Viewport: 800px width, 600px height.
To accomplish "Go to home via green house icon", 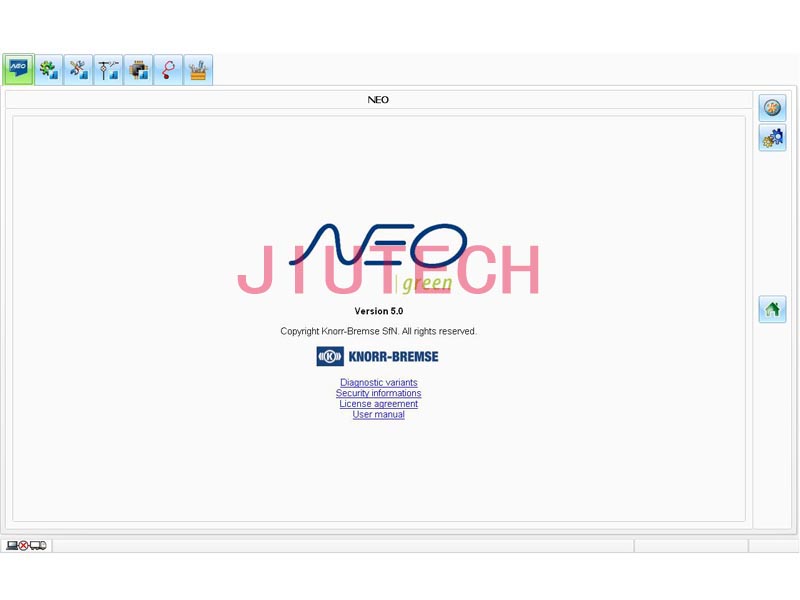I will coord(772,309).
